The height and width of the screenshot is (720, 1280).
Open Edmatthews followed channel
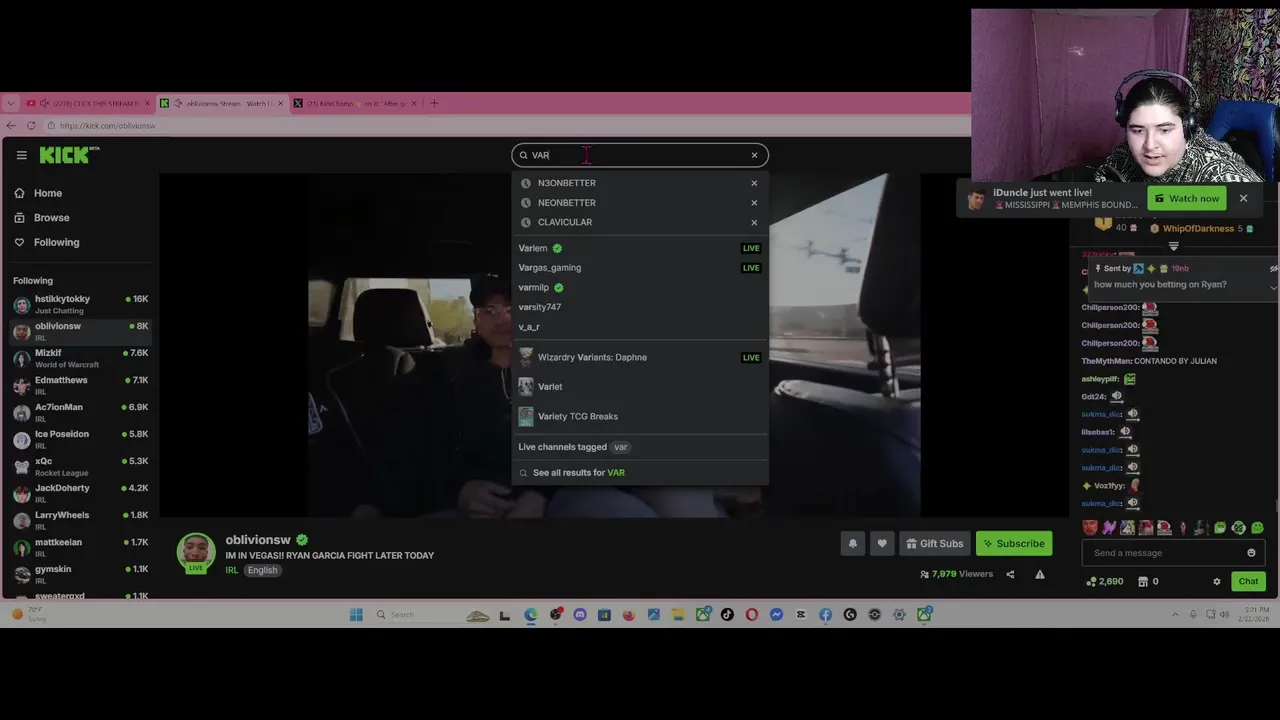tap(80, 385)
